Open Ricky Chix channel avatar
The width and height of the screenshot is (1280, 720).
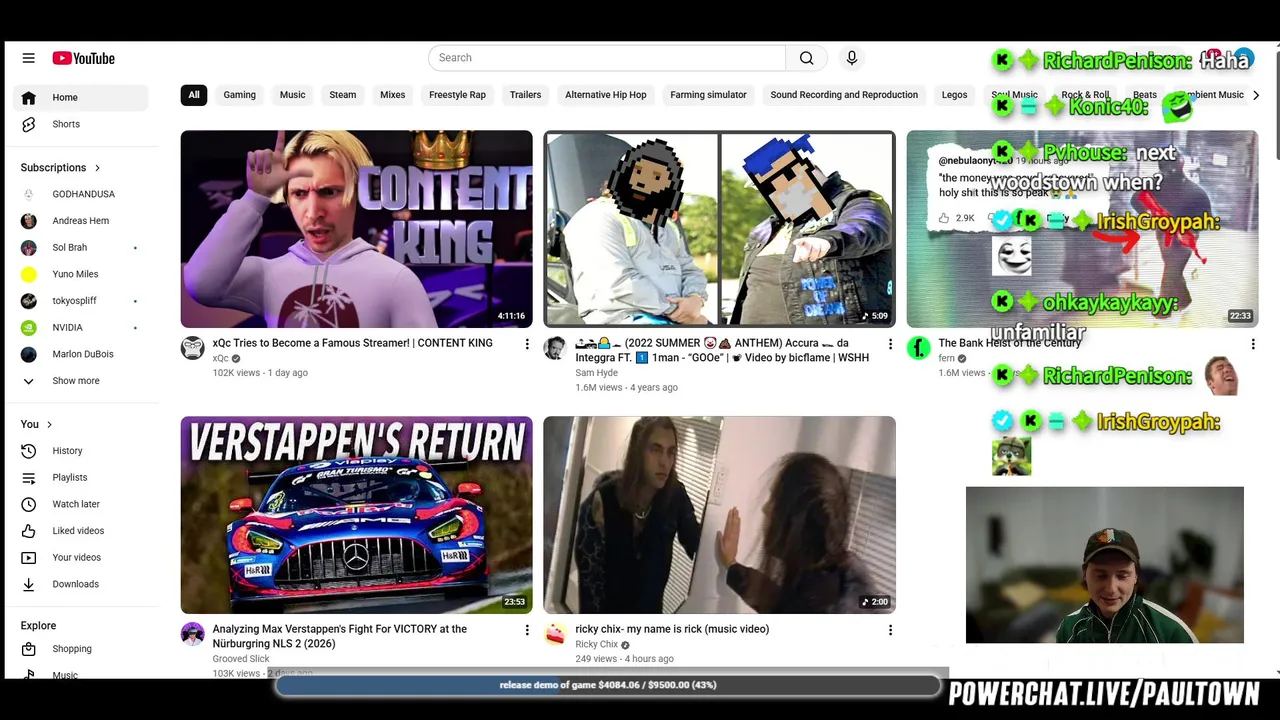point(555,634)
